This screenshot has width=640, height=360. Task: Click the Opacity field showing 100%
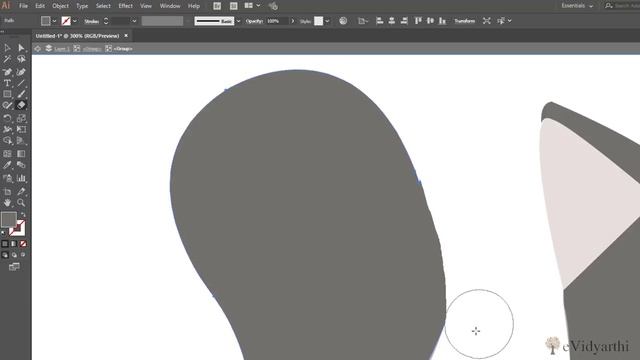click(x=277, y=21)
